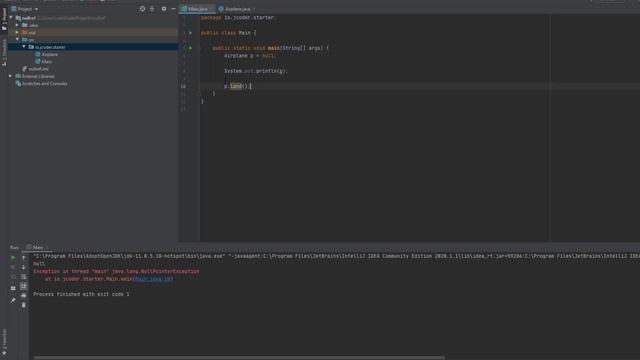Jump down the stack trace with down arrow
This screenshot has height=360, width=640.
(x=24, y=267)
